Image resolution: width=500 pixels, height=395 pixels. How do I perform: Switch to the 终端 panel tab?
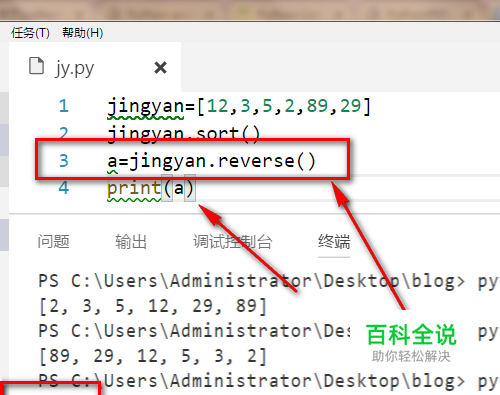tap(334, 241)
